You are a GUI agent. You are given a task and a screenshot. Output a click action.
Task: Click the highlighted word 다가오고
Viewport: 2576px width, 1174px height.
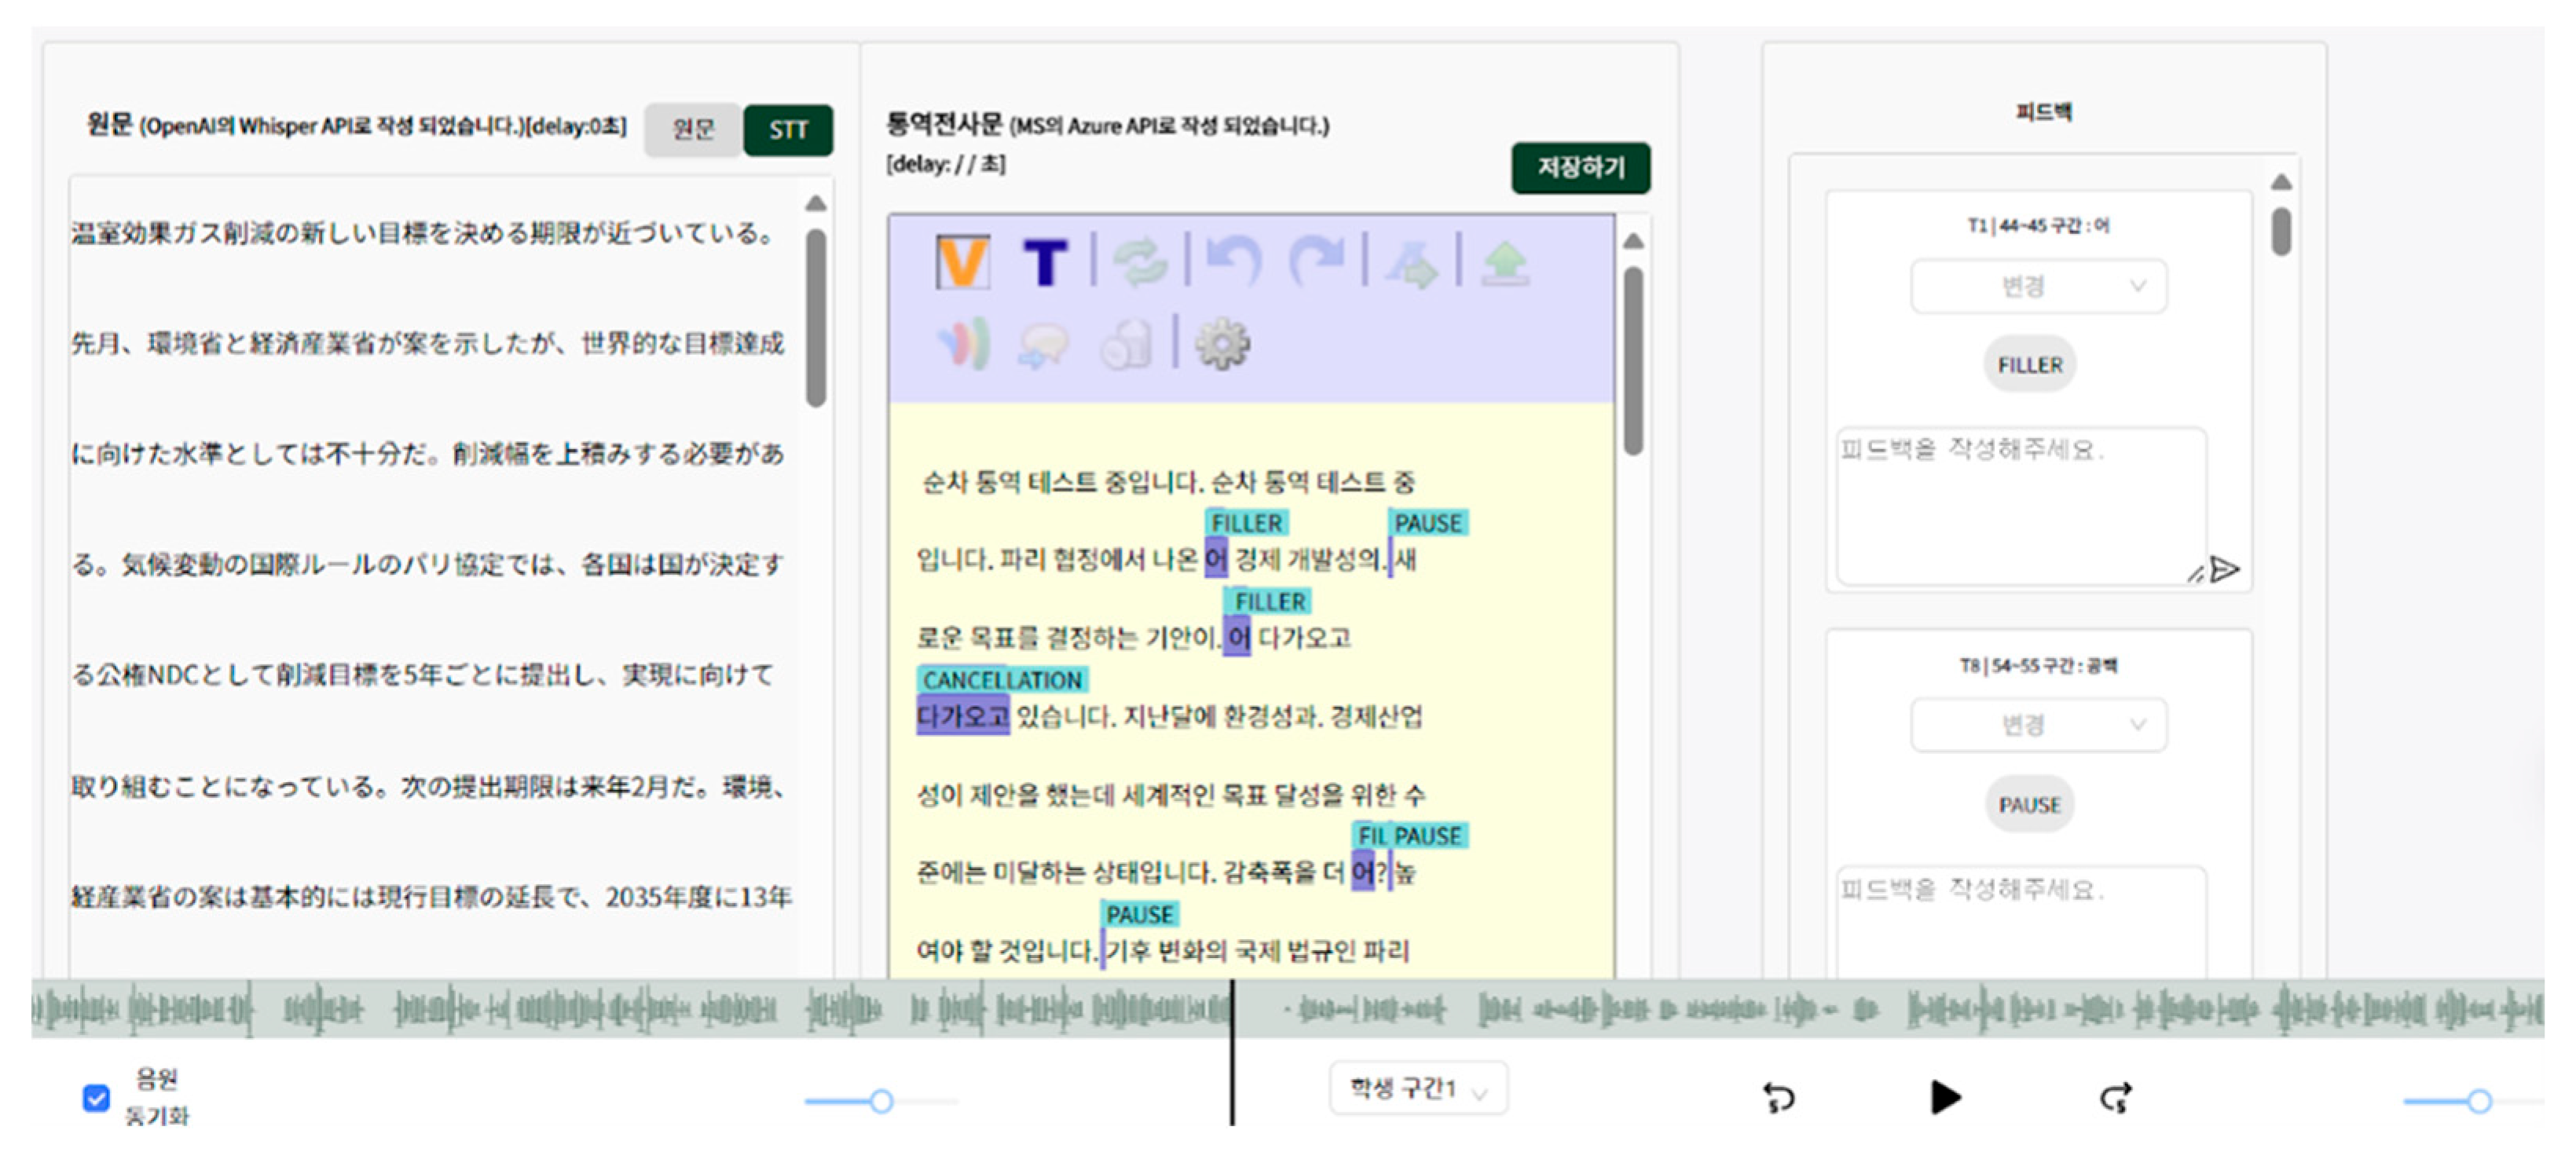click(963, 716)
